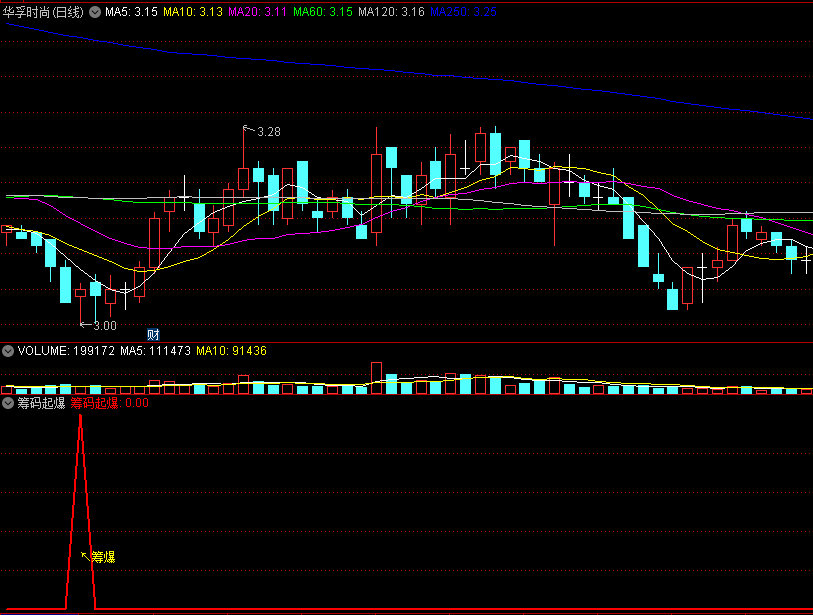Click the red 筹码起爆: 0.00 value
The height and width of the screenshot is (615, 813).
(x=109, y=403)
